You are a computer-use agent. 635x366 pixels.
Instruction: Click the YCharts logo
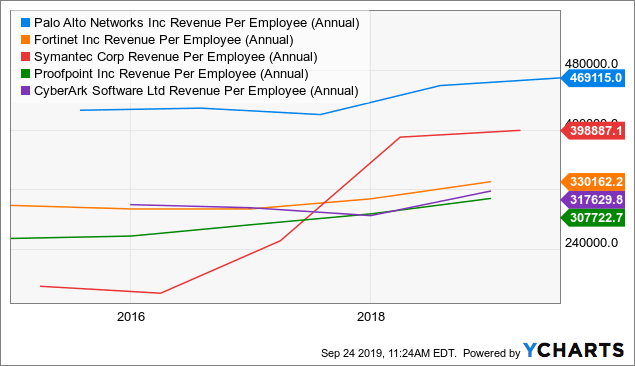(573, 351)
